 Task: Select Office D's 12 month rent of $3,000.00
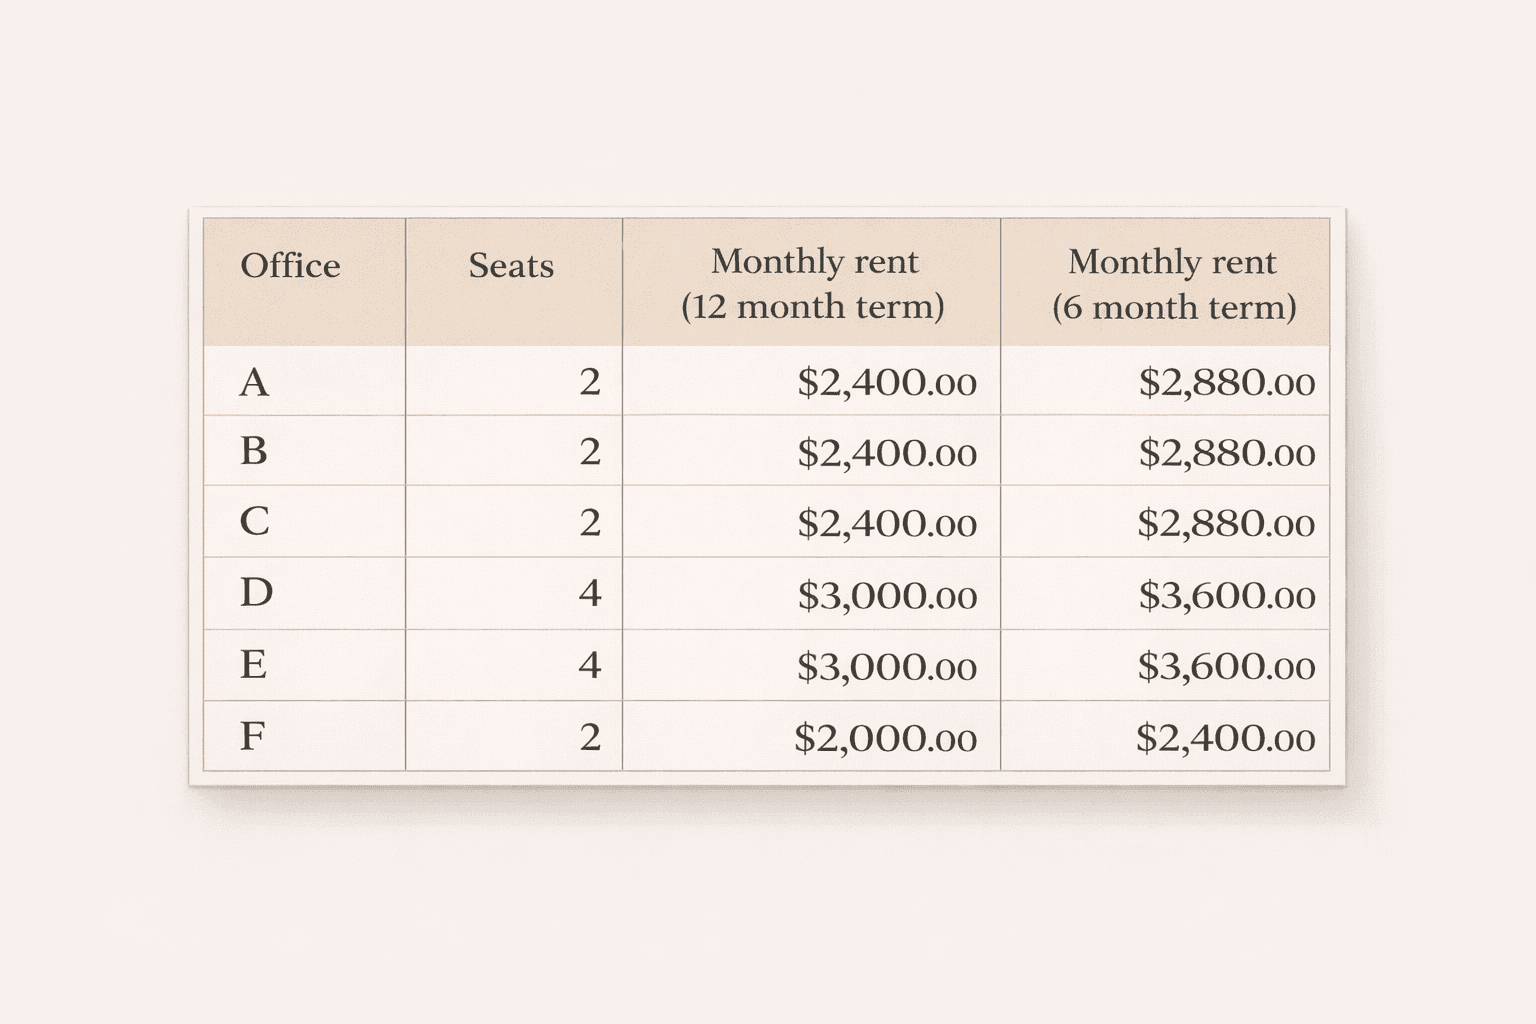point(886,595)
